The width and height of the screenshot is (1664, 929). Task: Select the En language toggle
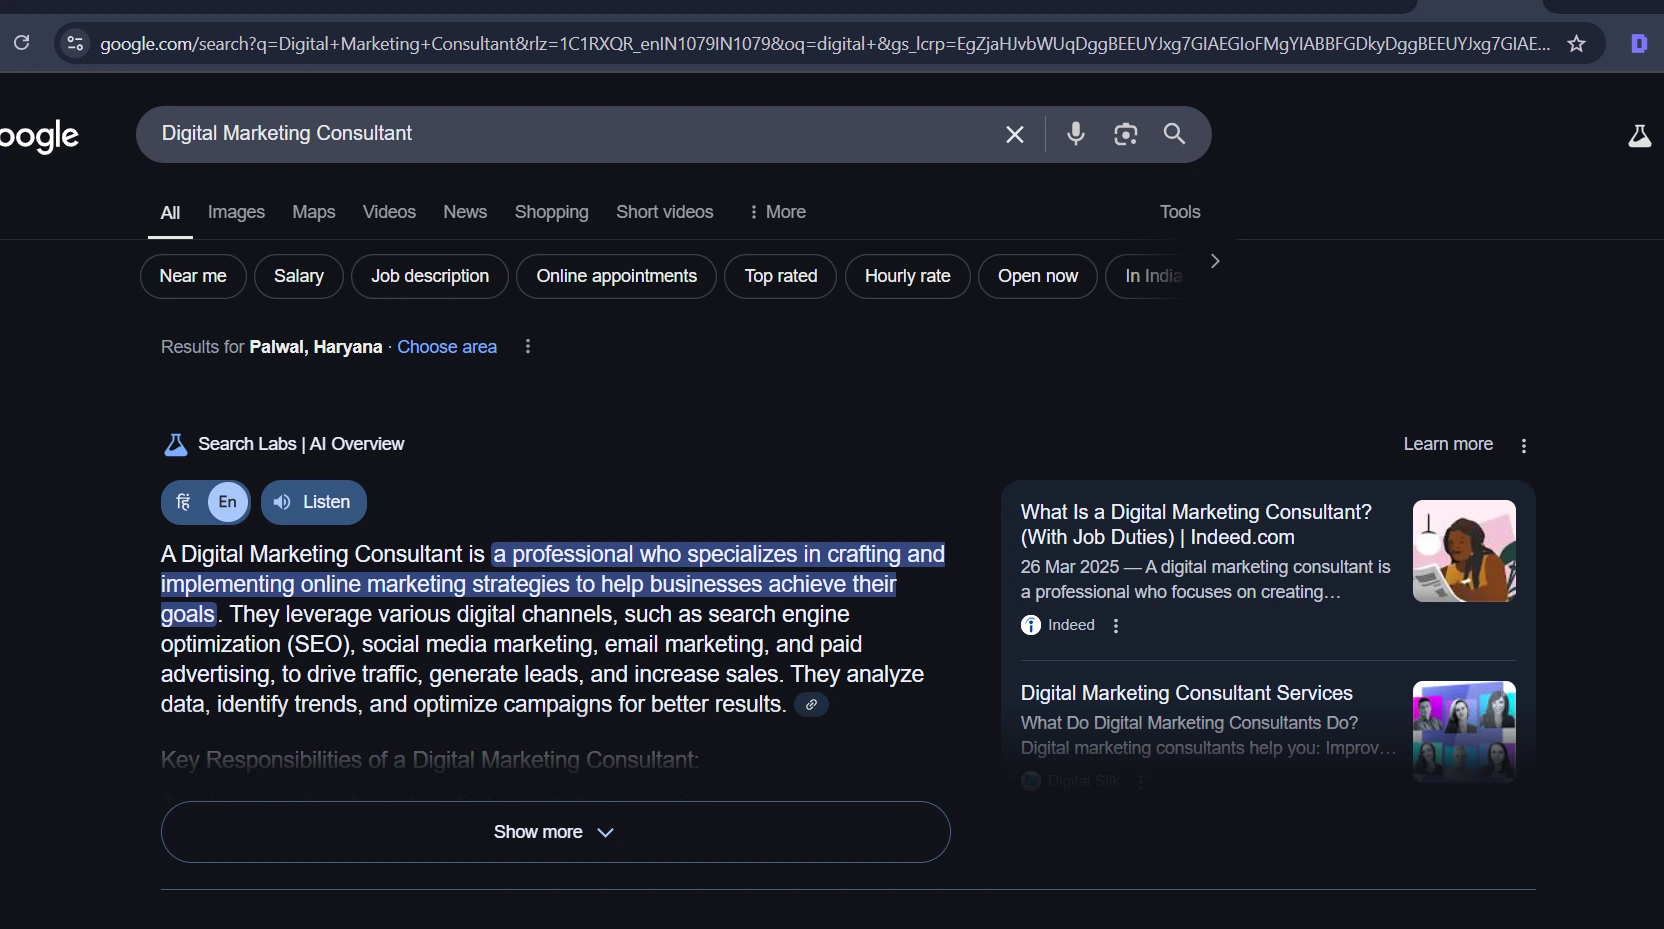[228, 502]
